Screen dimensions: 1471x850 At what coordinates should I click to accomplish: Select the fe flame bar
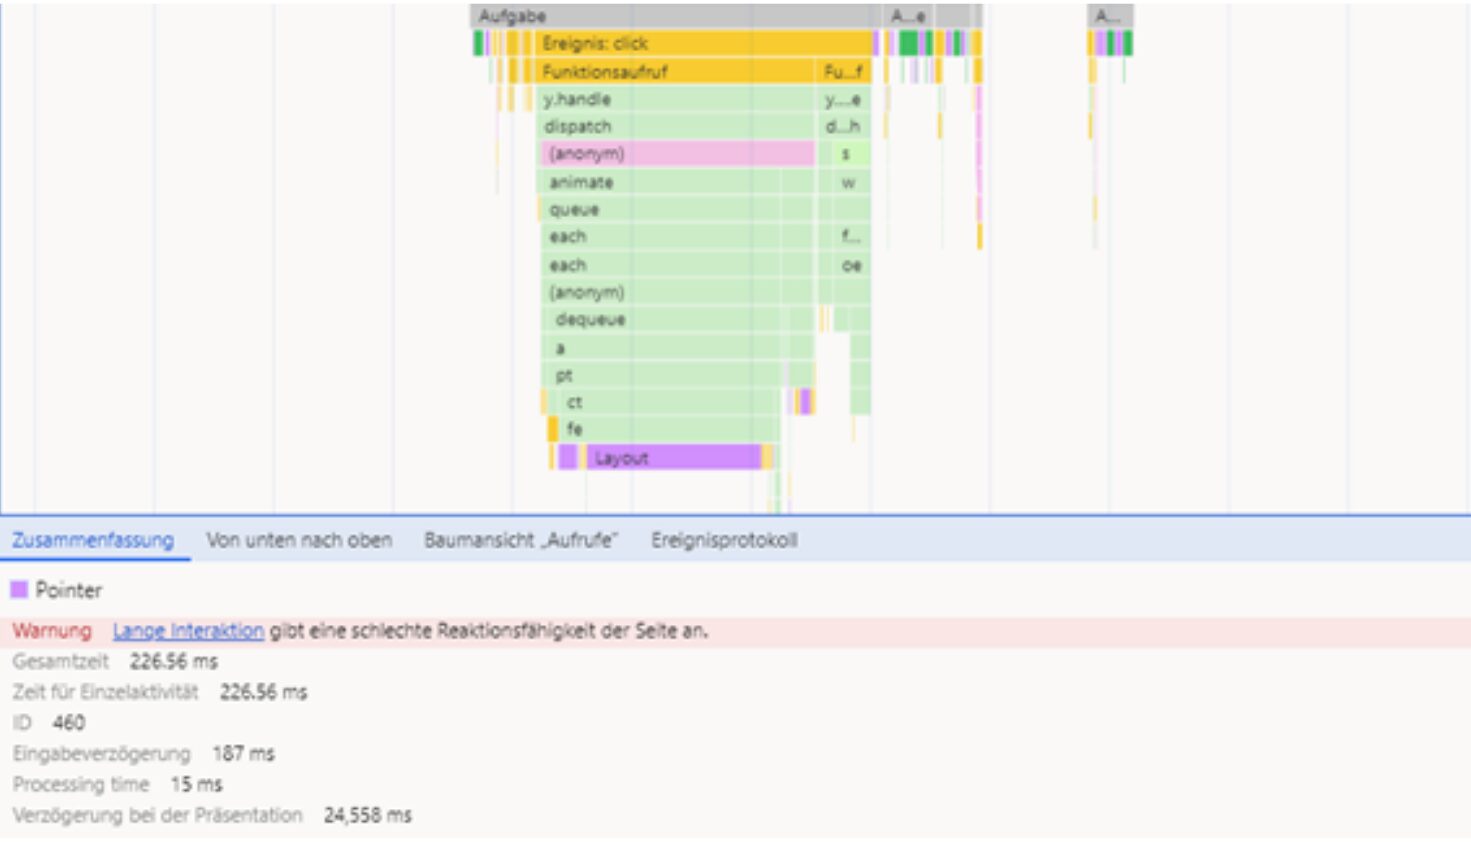[668, 429]
